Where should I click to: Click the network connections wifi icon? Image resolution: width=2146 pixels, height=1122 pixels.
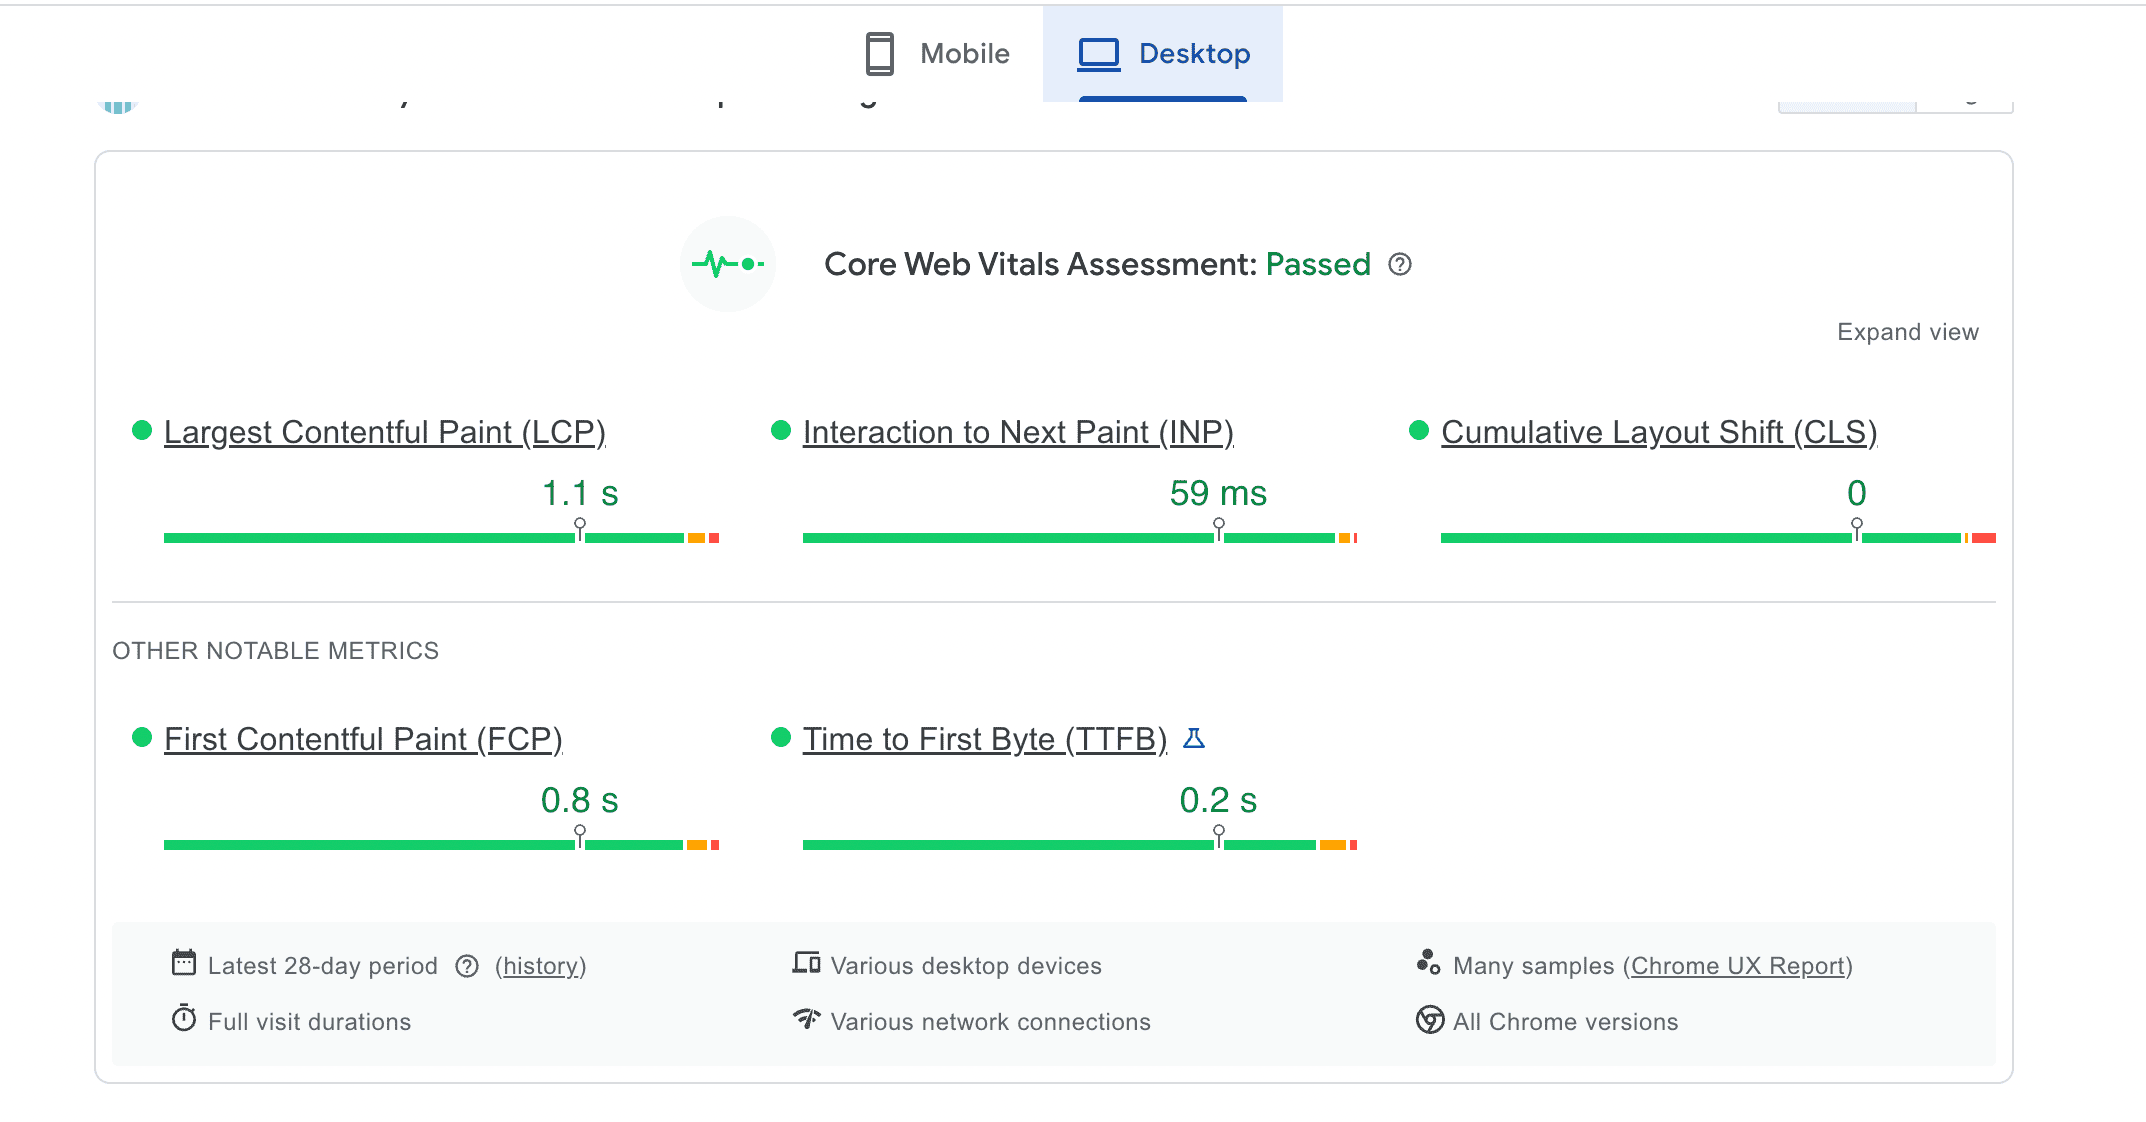[806, 1019]
